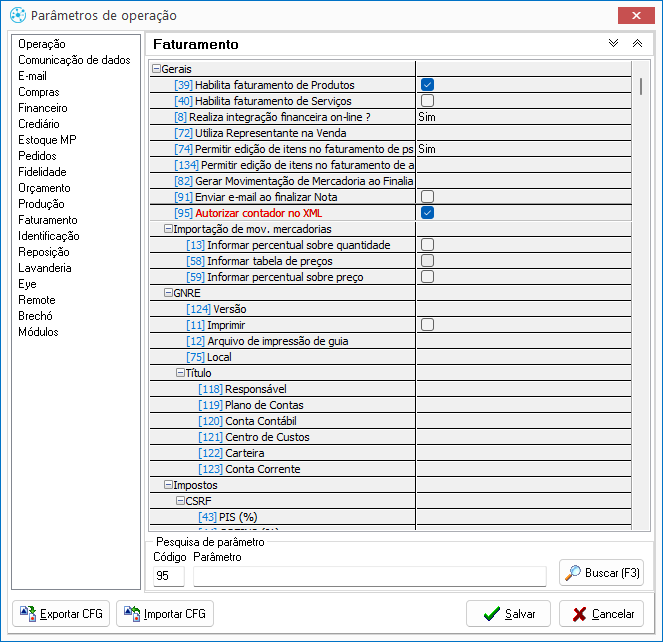
Task: Click the Parâmetro search text field
Action: pos(369,576)
